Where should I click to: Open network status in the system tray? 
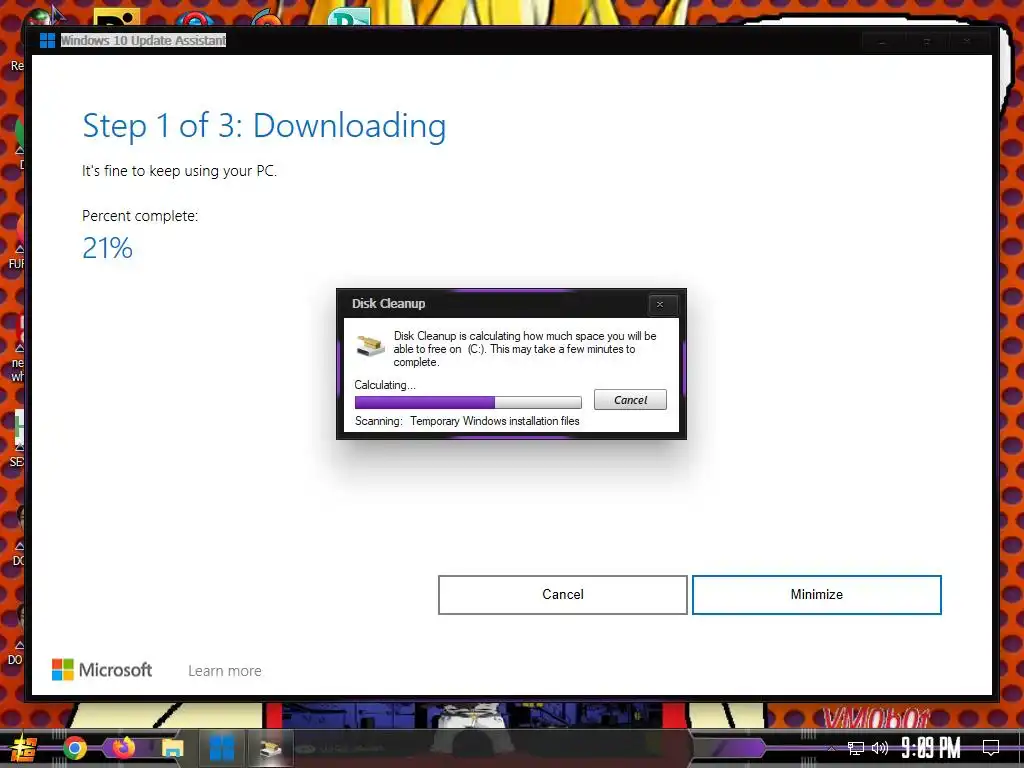click(x=856, y=748)
